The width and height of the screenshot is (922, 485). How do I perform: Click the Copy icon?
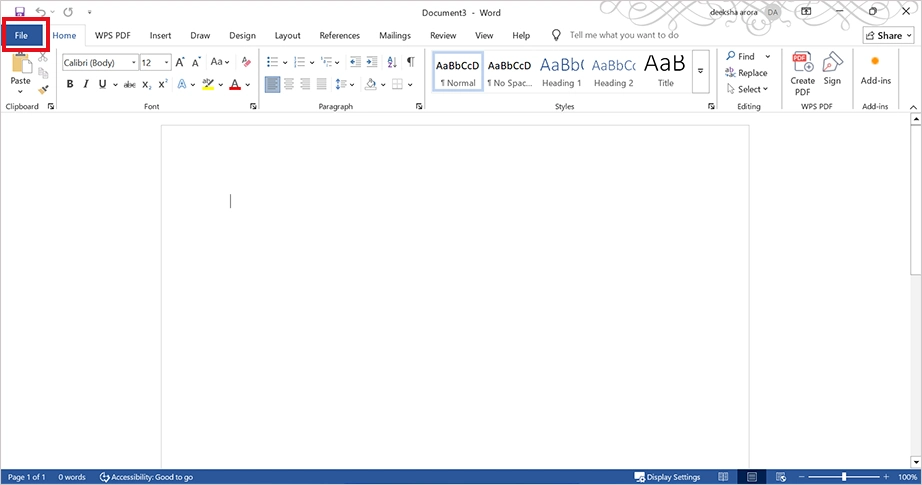coord(43,73)
